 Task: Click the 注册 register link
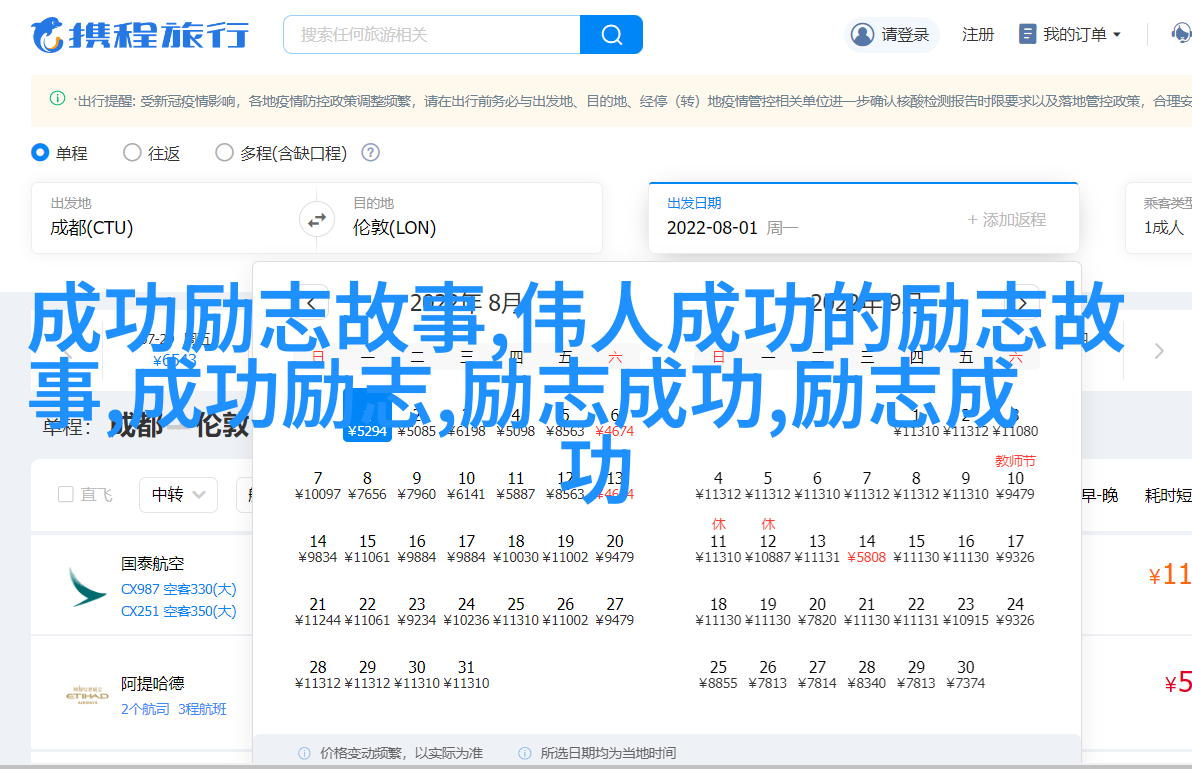coord(977,35)
